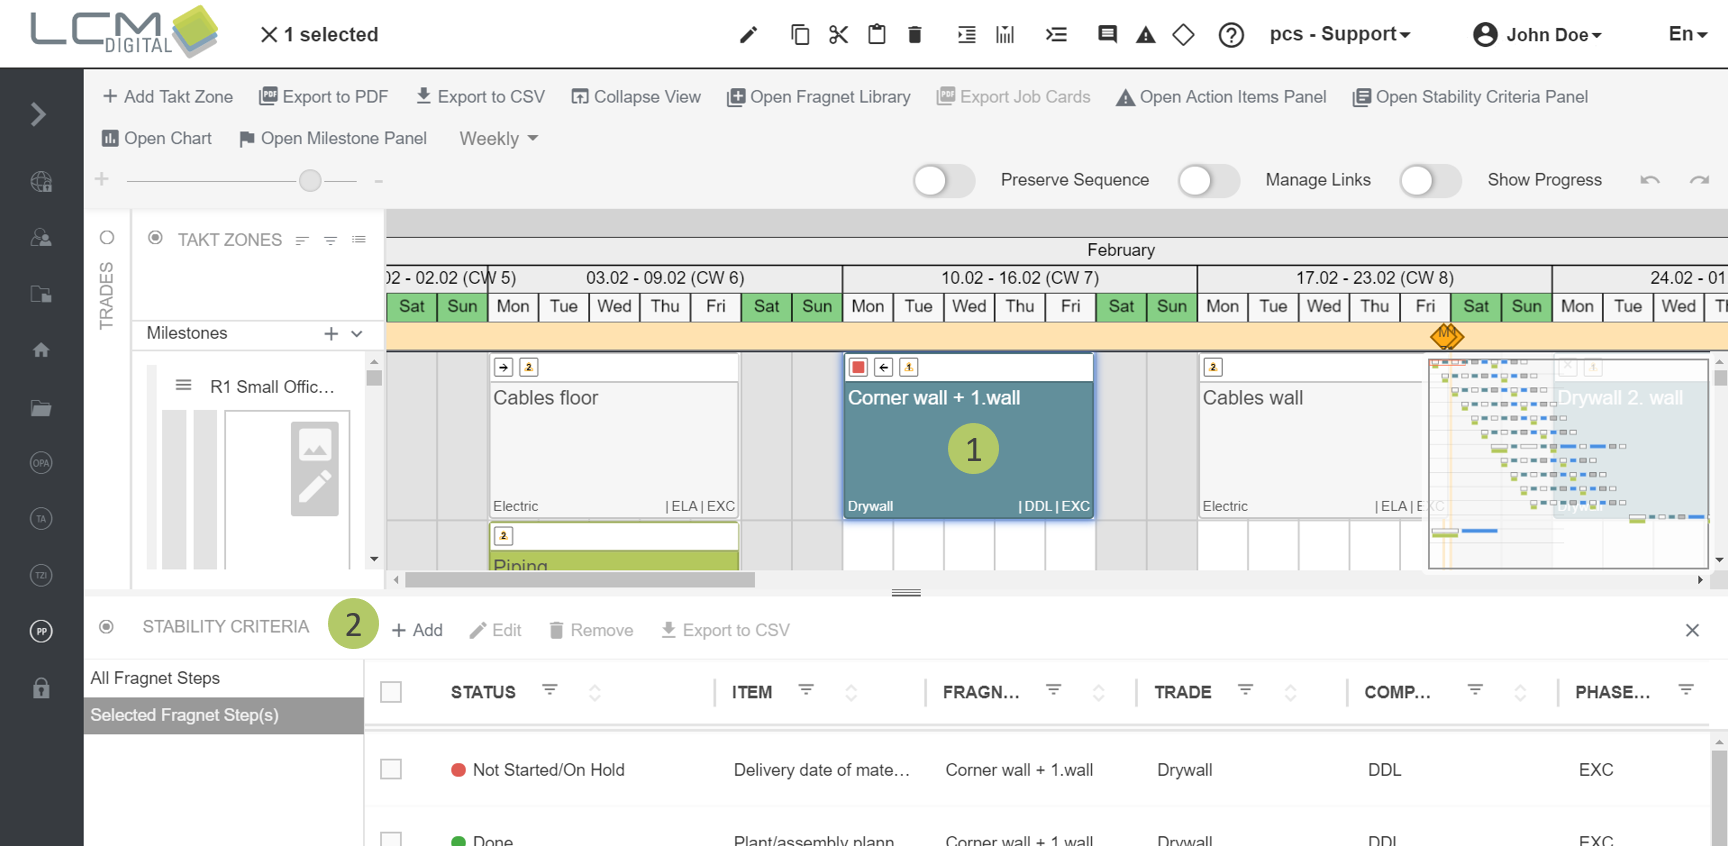The width and height of the screenshot is (1728, 846).
Task: Click the diamond milestone icon in toolbar
Action: 1183,35
